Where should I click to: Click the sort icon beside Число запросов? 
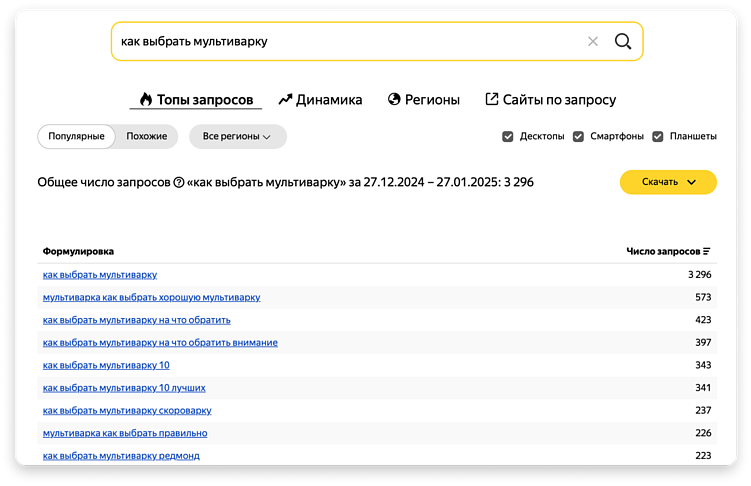(x=707, y=251)
